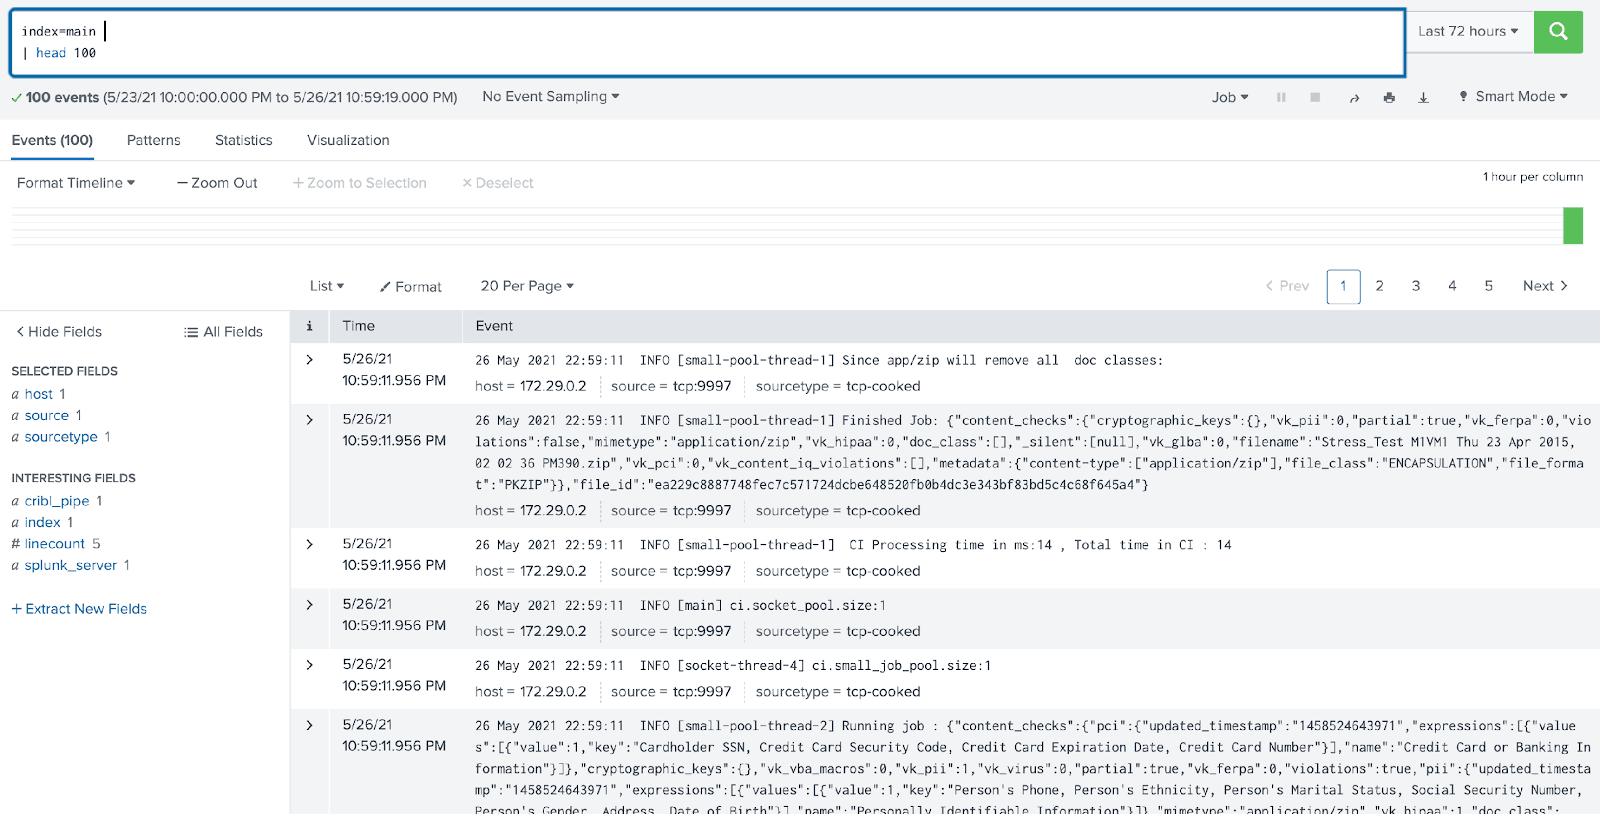Open the All Fields list

click(223, 332)
